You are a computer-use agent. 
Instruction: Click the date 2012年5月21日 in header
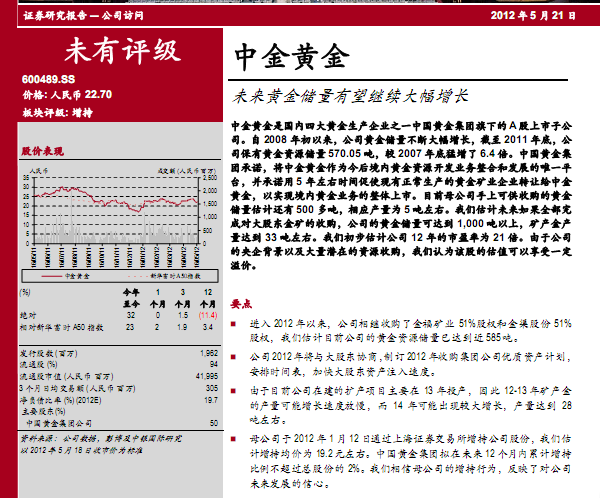tap(535, 16)
